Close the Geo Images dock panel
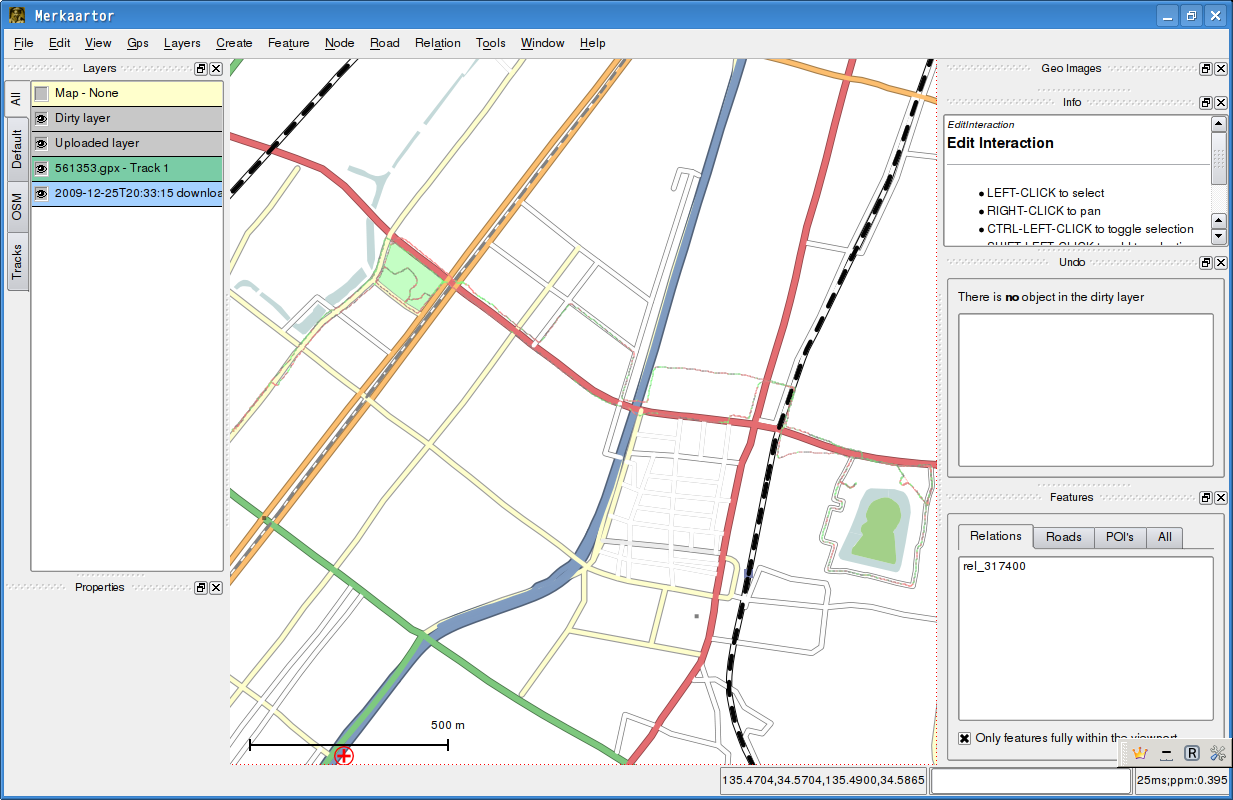1233x800 pixels. pyautogui.click(x=1220, y=68)
